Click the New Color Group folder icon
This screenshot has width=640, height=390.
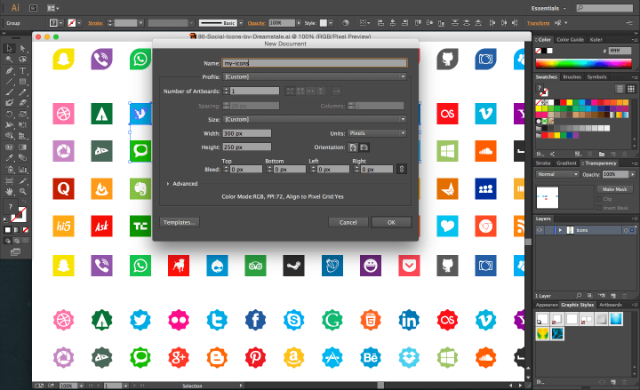(x=602, y=154)
